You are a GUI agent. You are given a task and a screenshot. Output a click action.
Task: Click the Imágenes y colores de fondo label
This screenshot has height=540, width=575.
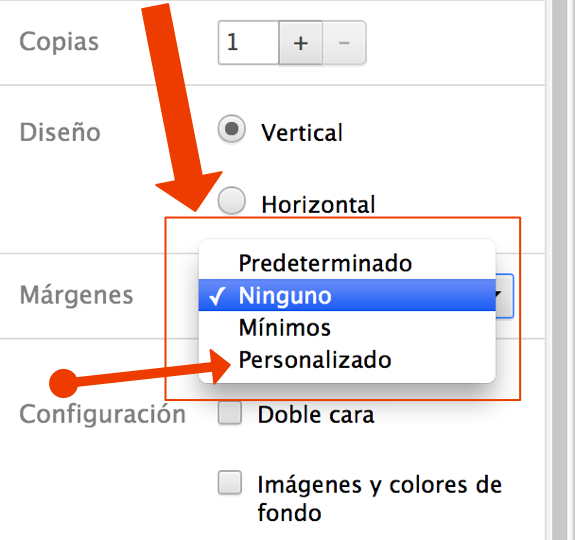tap(380, 498)
